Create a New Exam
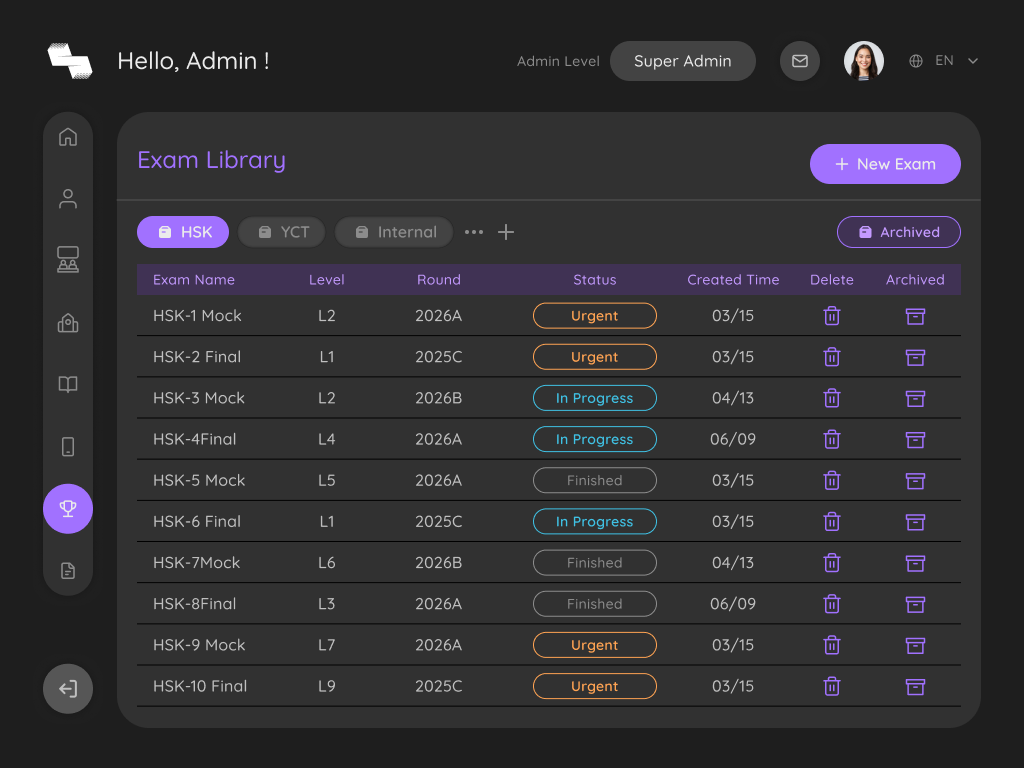The image size is (1024, 768). (885, 164)
